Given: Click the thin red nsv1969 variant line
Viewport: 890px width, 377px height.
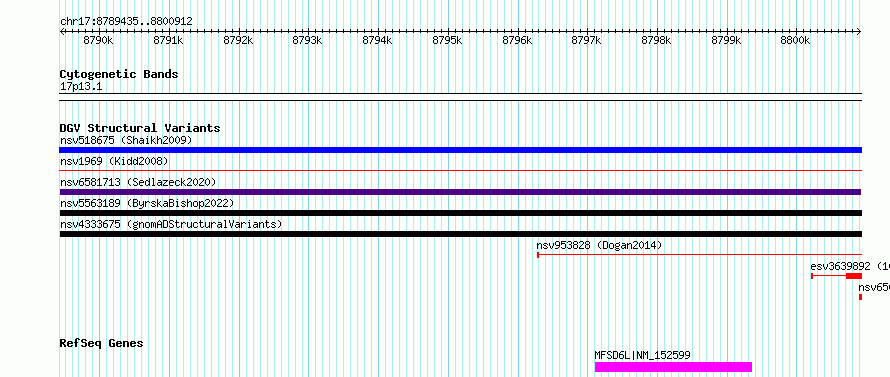Looking at the screenshot, I should click(x=460, y=170).
